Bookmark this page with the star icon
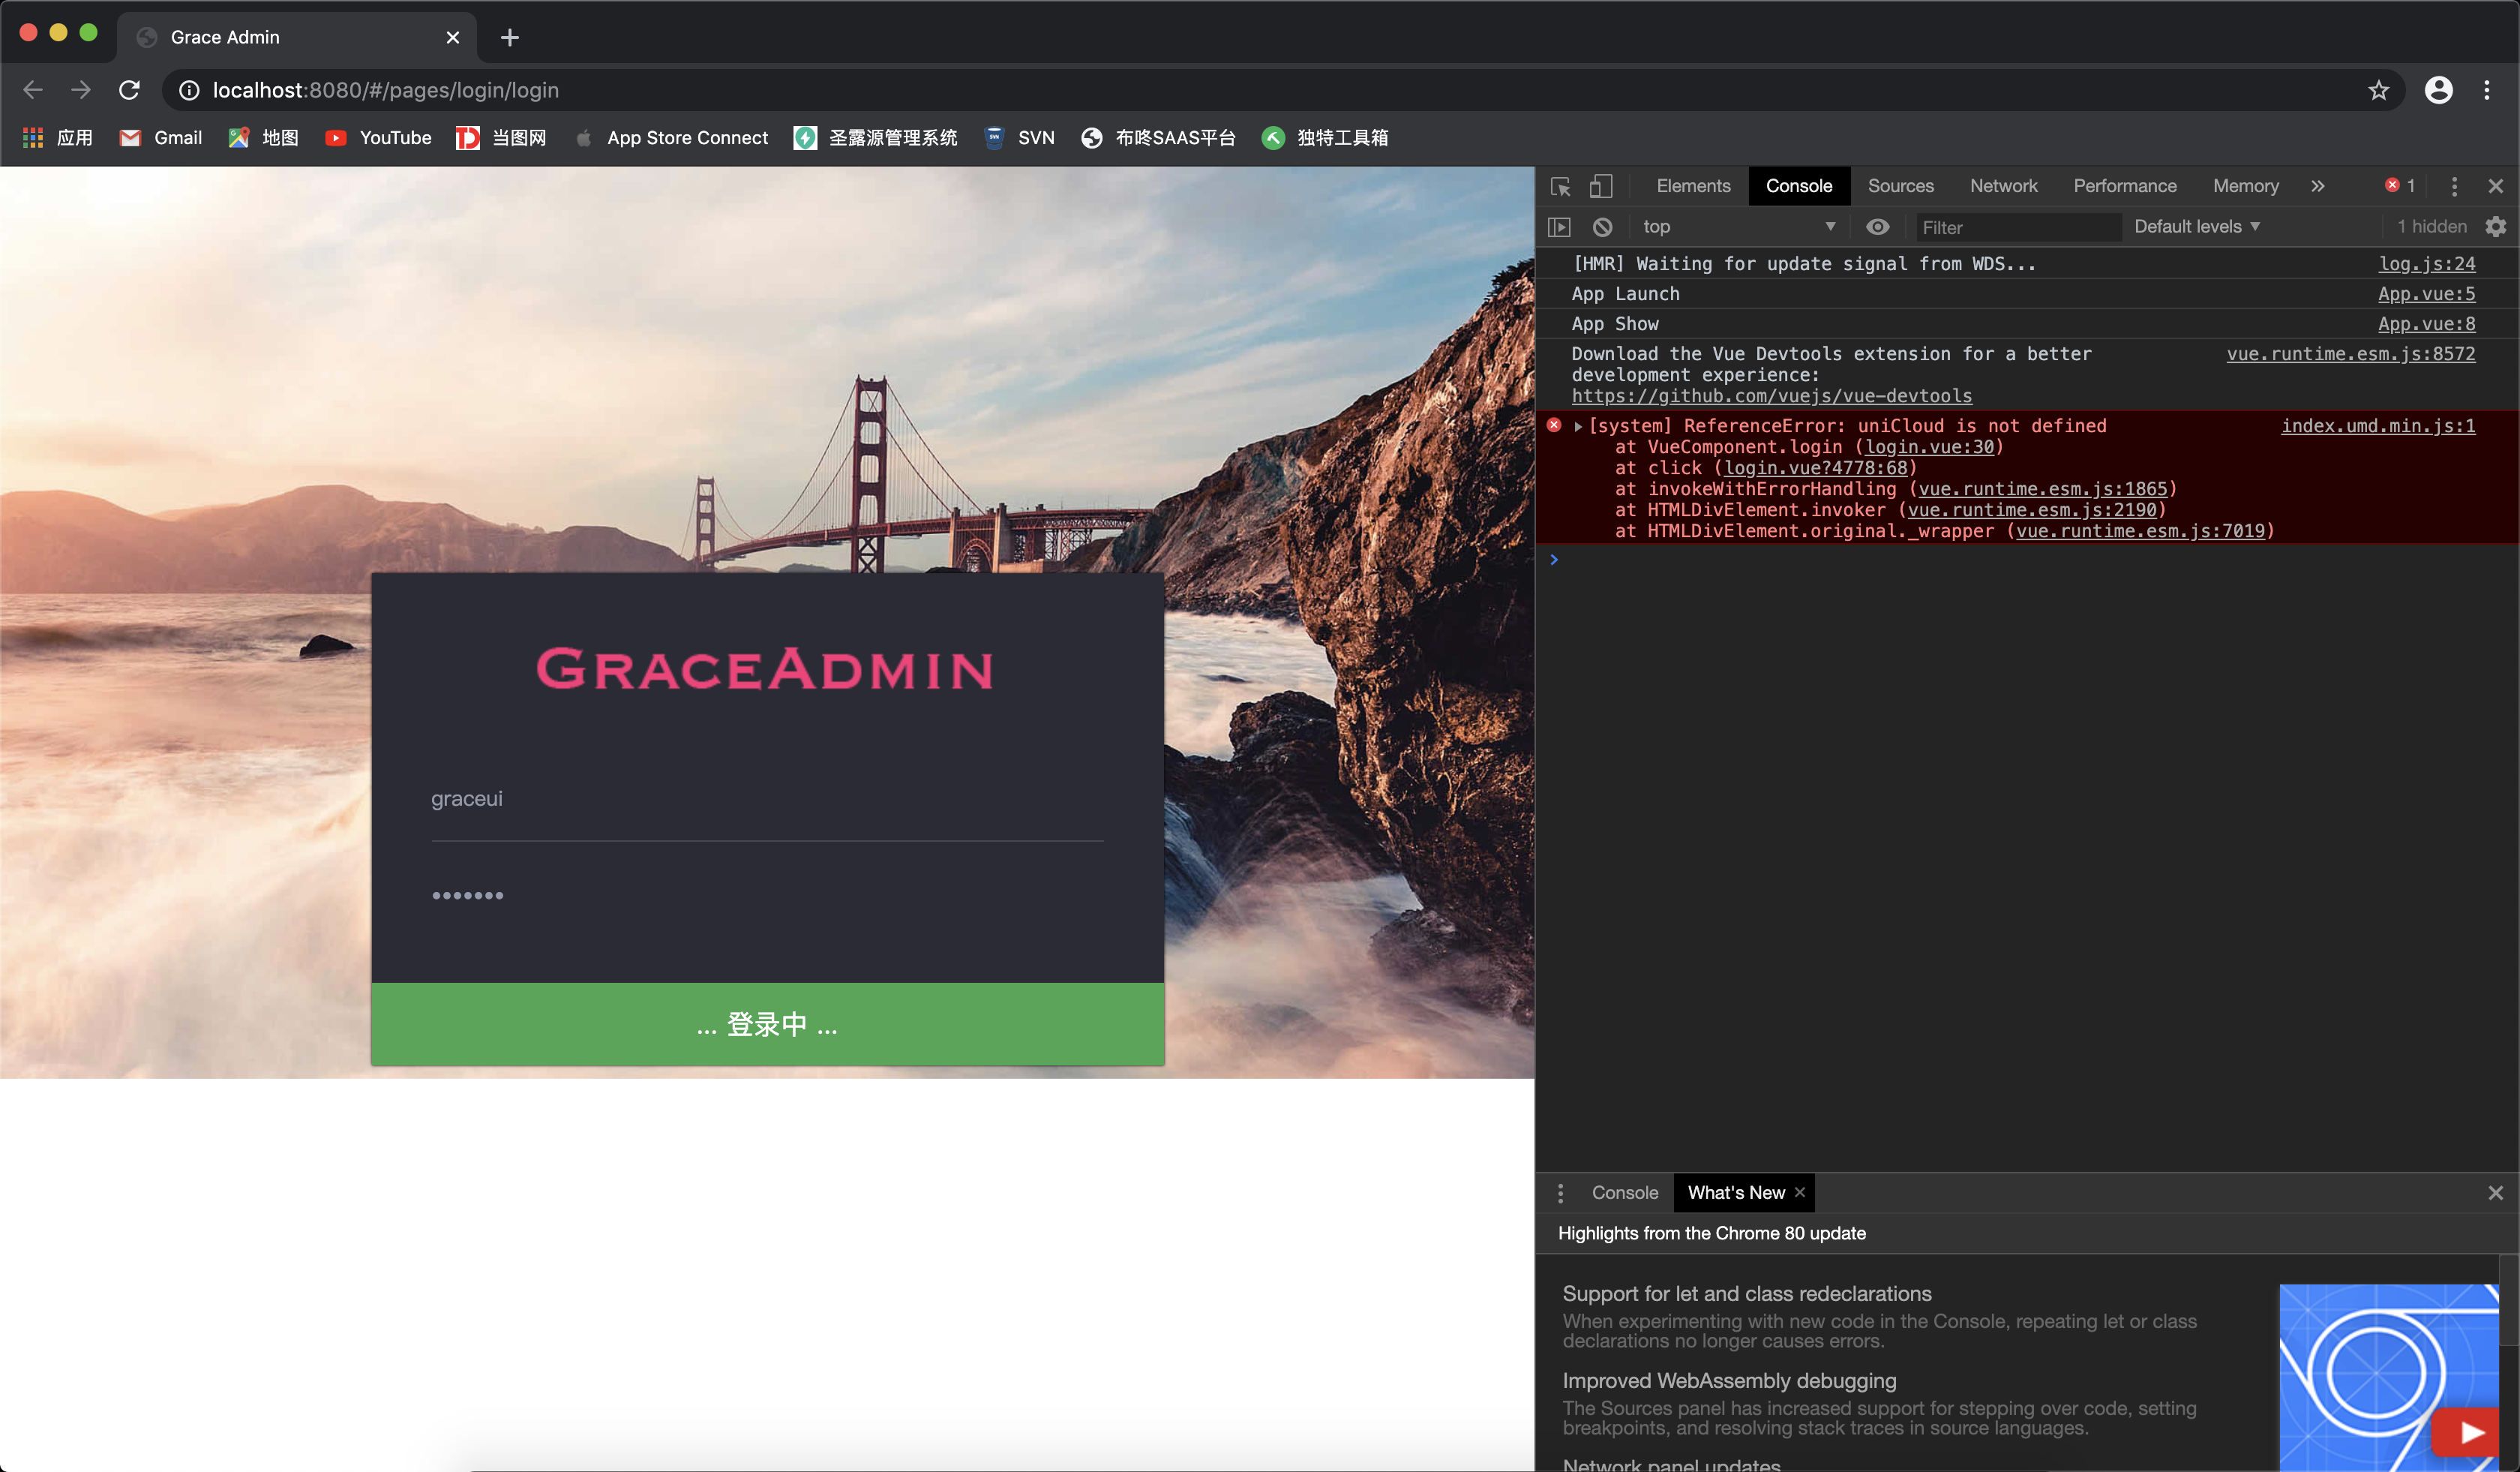Viewport: 2520px width, 1472px height. (2378, 90)
